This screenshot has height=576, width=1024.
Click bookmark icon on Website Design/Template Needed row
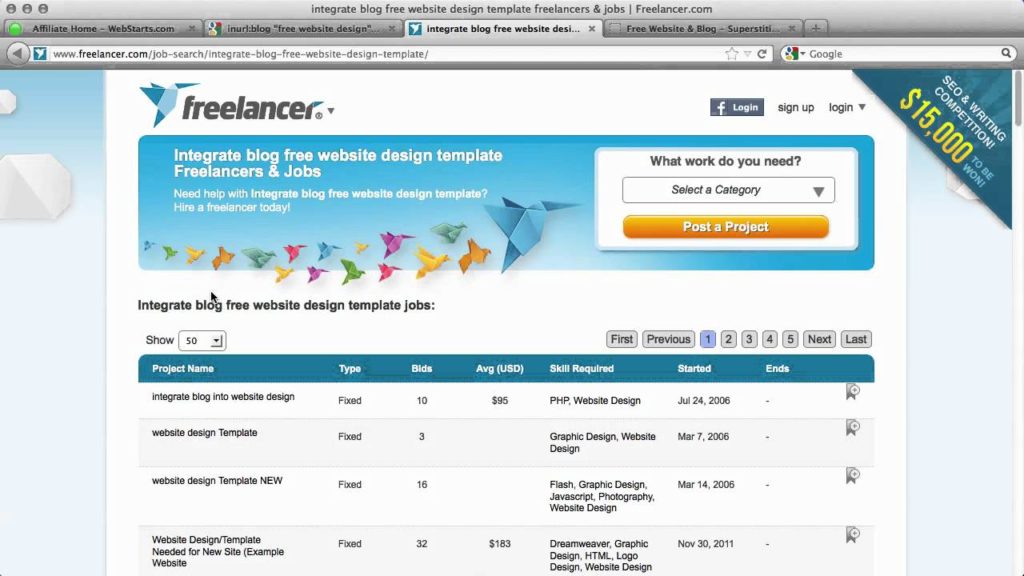click(x=852, y=535)
